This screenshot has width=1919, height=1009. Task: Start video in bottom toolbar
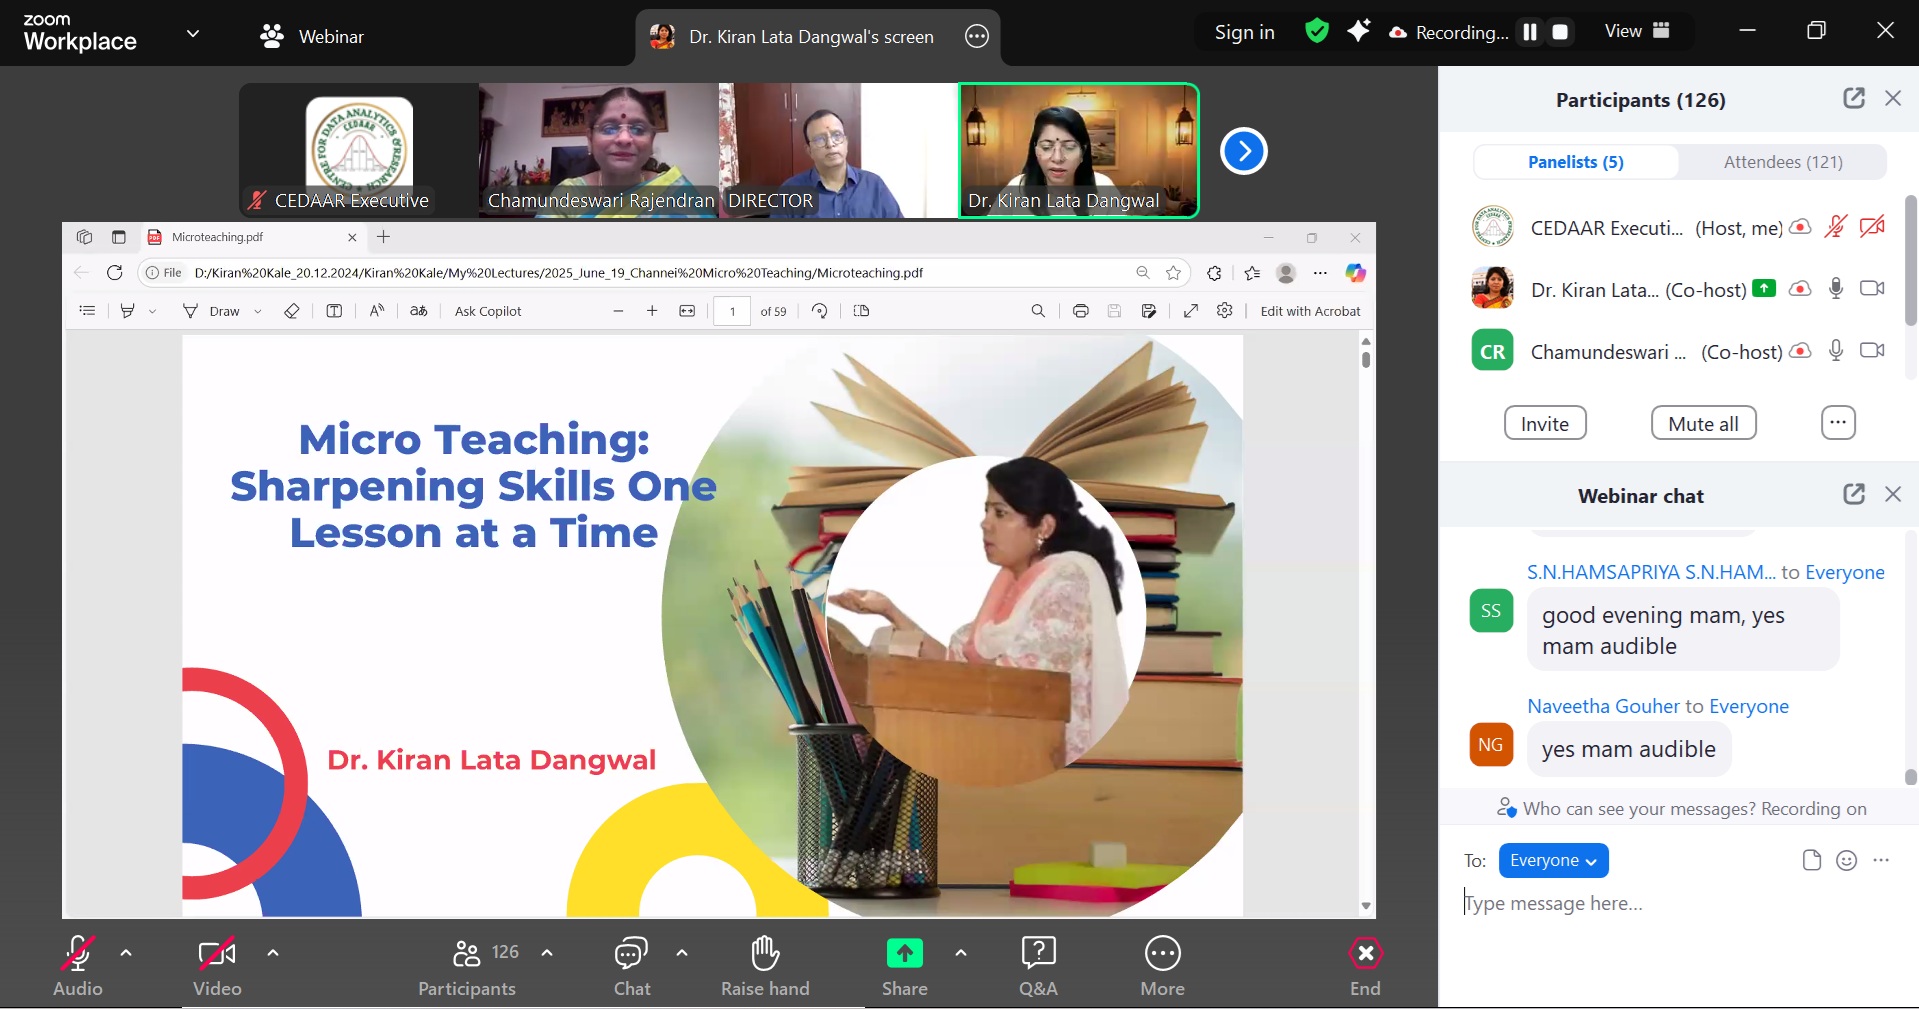tap(217, 954)
